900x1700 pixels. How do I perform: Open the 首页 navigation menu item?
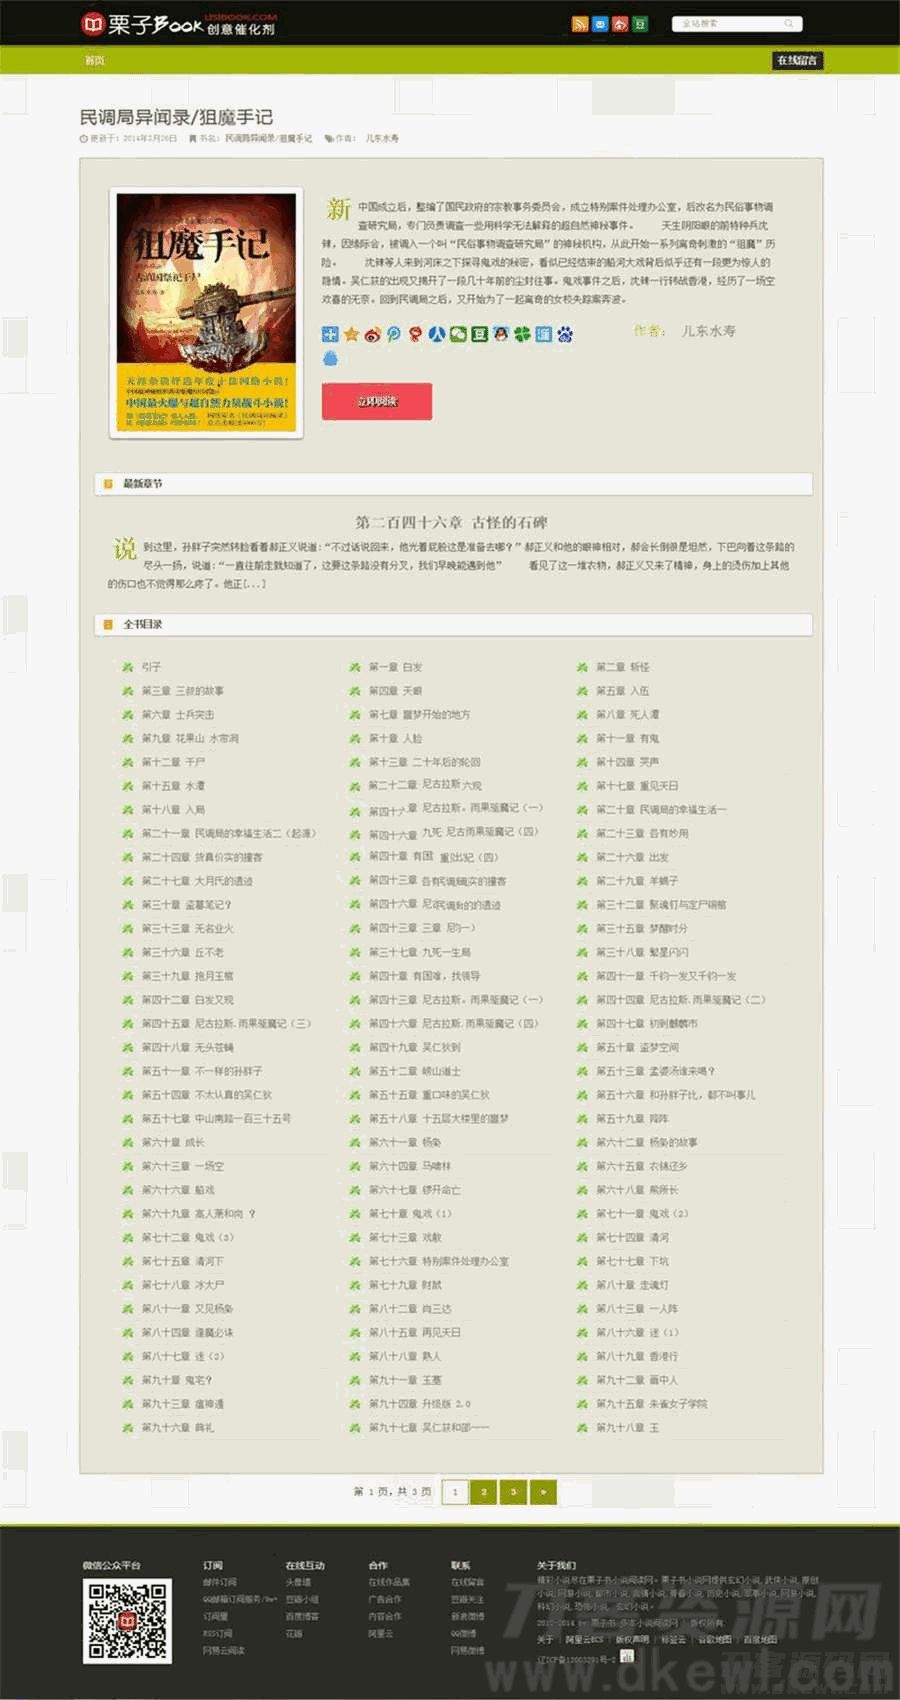95,61
